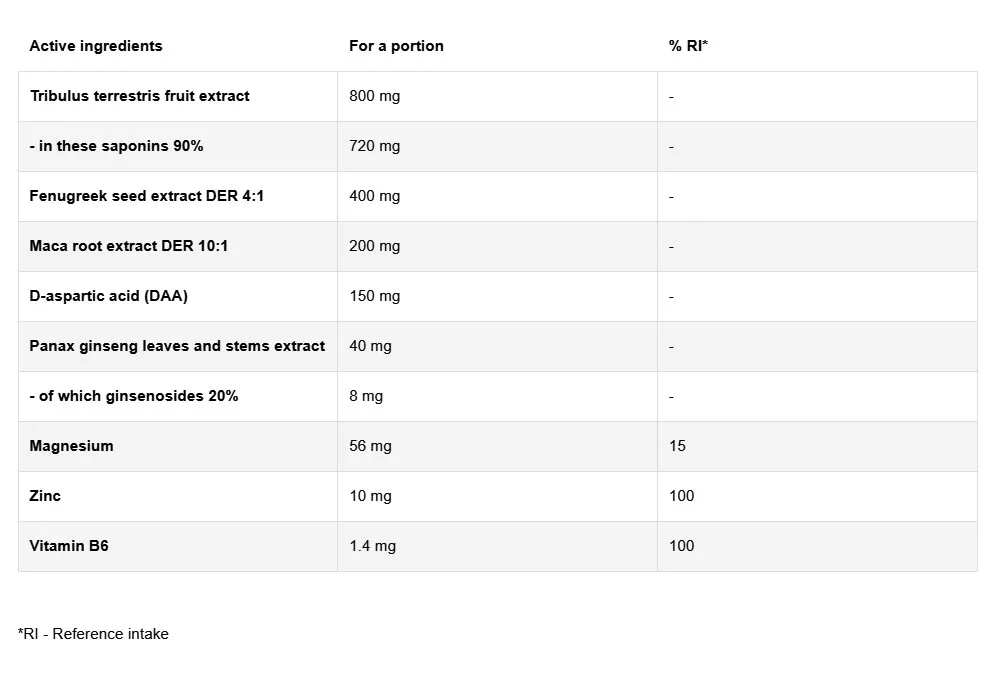The width and height of the screenshot is (1004, 681).
Task: Click the 200 mg value
Action: pos(374,246)
